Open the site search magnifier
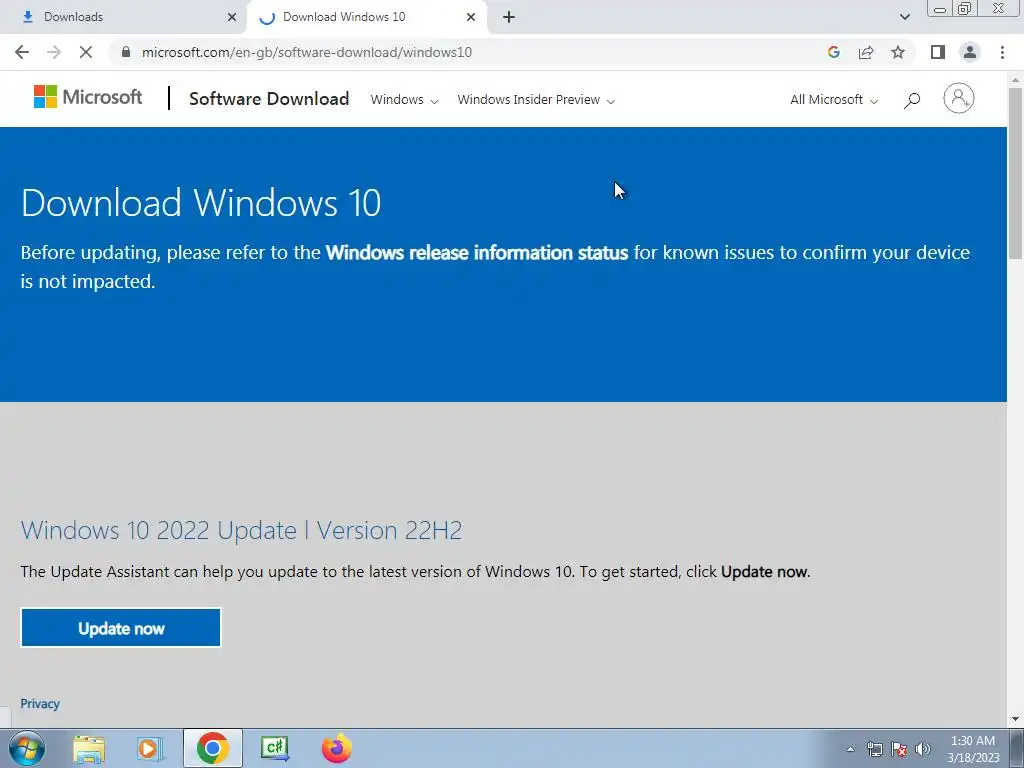 [x=912, y=100]
